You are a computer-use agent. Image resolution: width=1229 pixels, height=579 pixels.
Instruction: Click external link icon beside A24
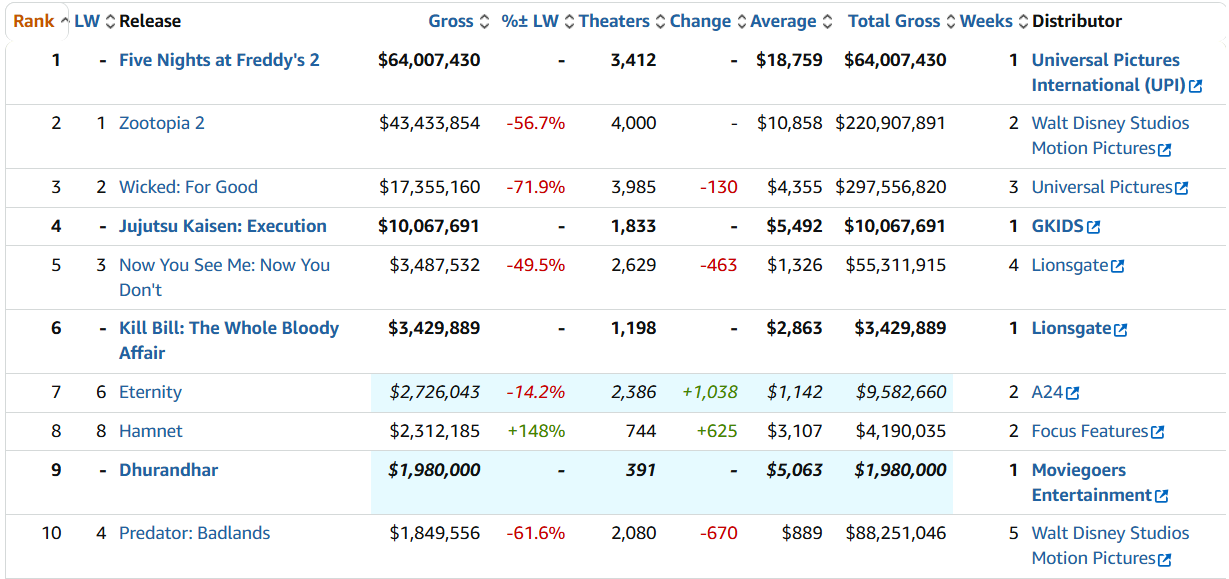click(1073, 393)
